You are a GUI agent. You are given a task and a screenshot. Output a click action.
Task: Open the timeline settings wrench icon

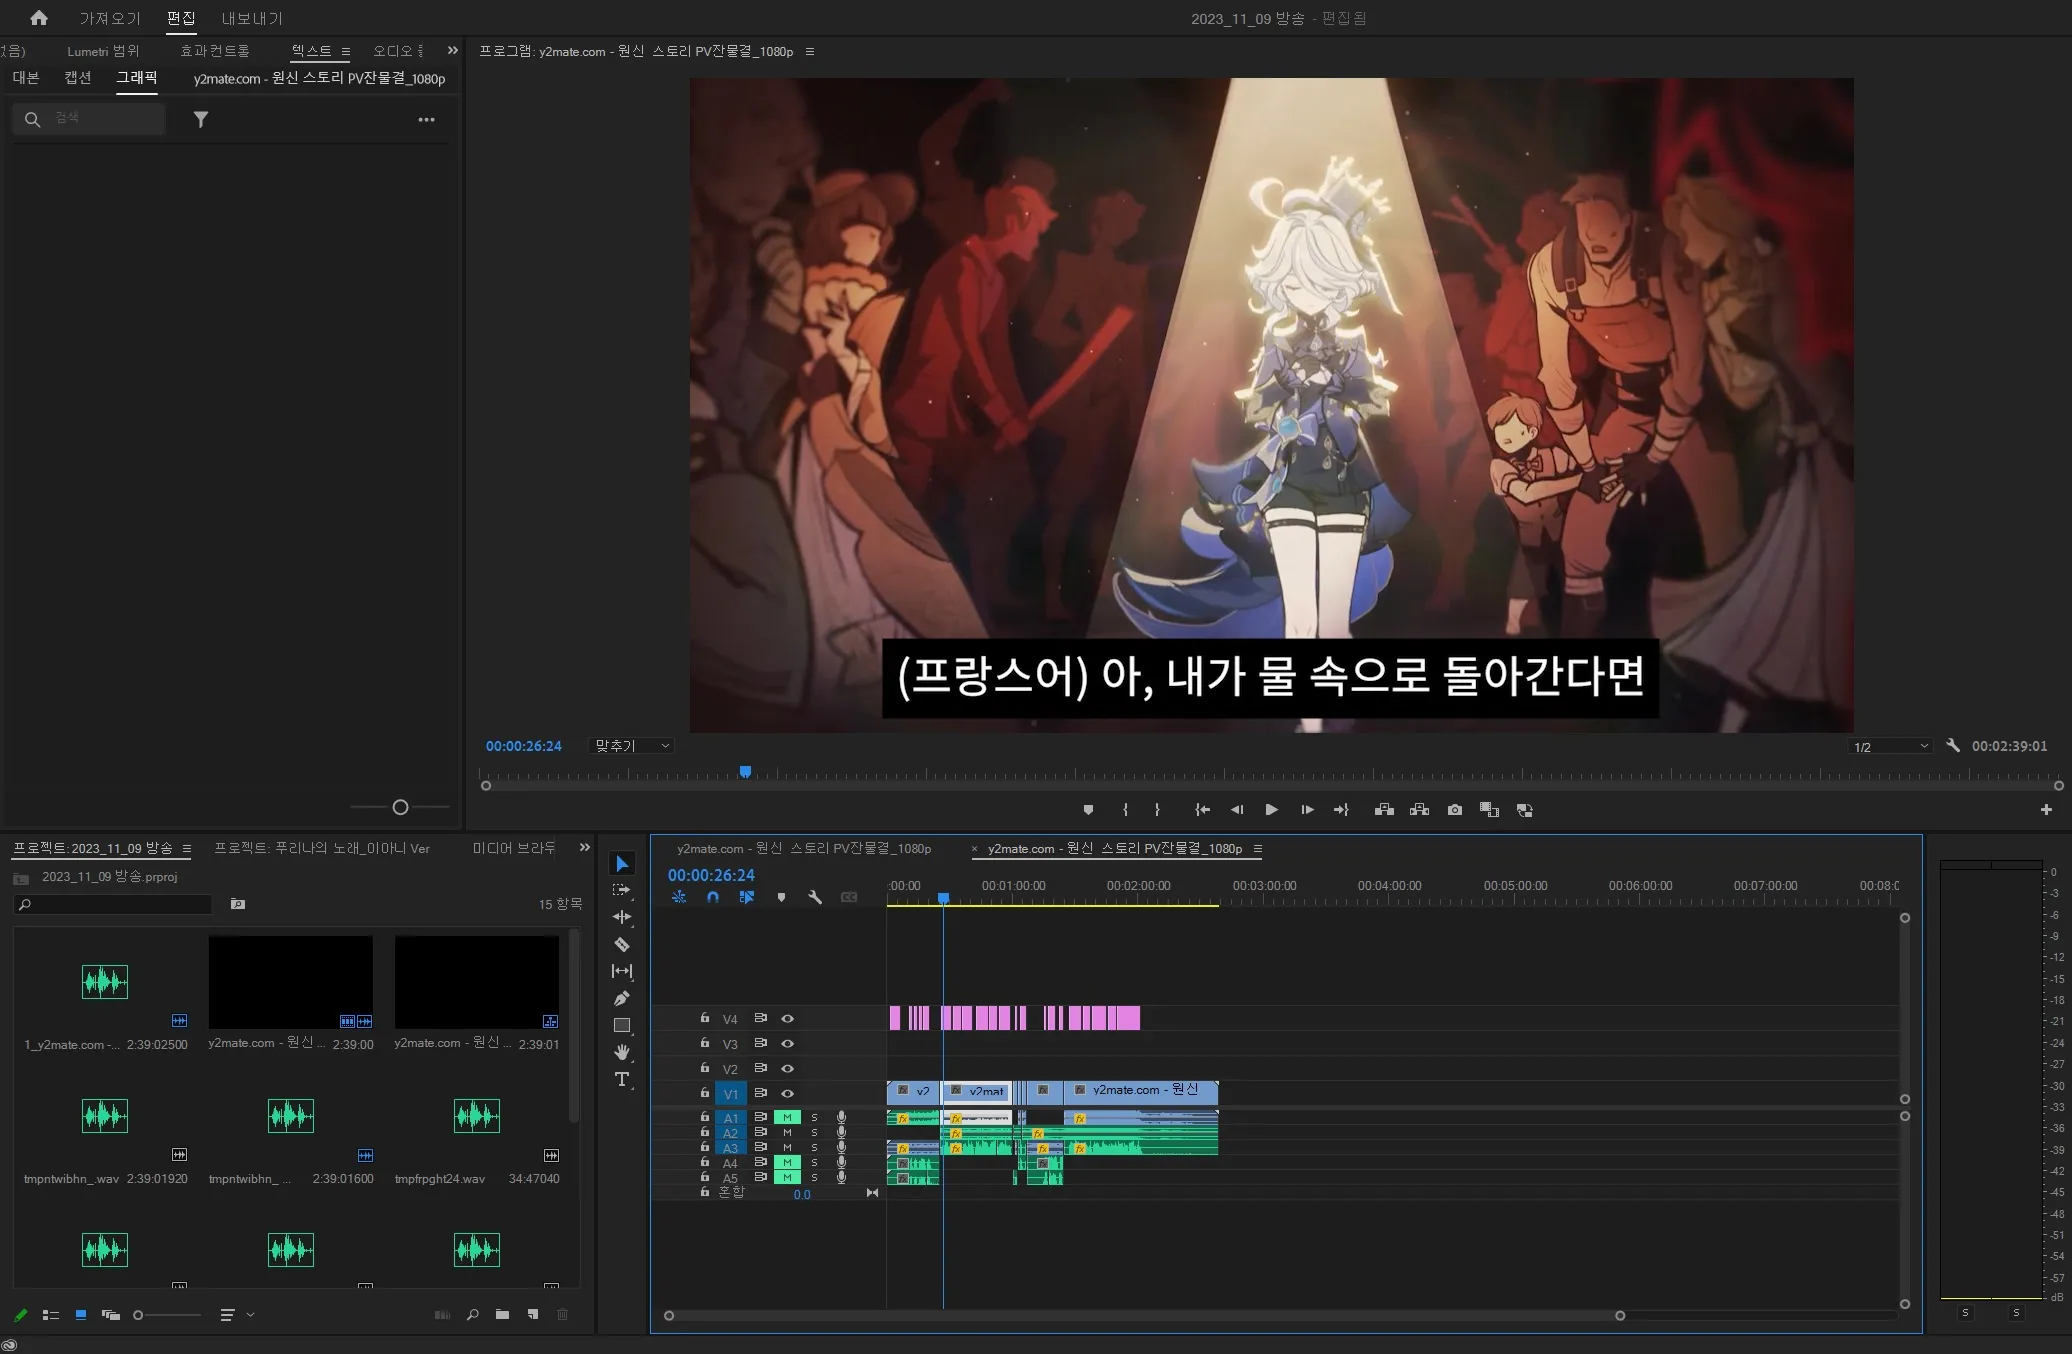(815, 897)
